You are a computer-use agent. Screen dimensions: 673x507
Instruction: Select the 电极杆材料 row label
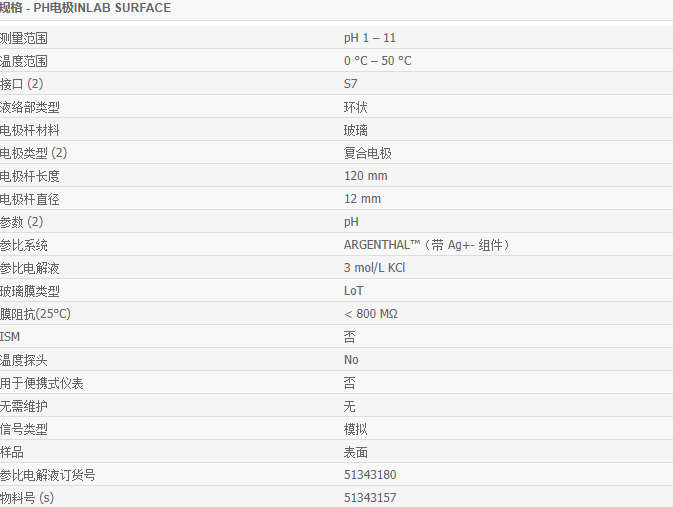[30, 130]
